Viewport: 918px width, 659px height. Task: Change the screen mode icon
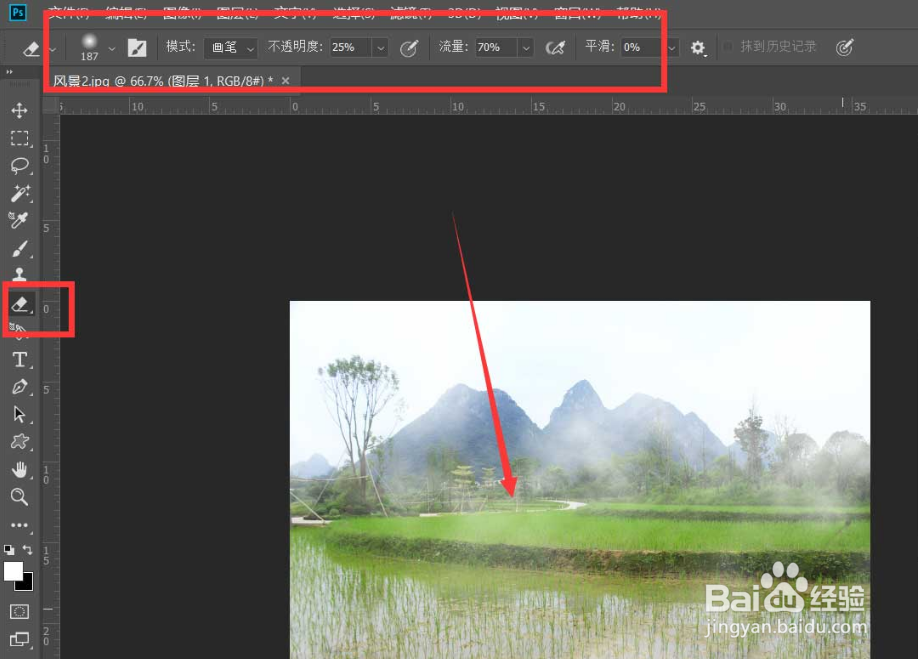19,639
